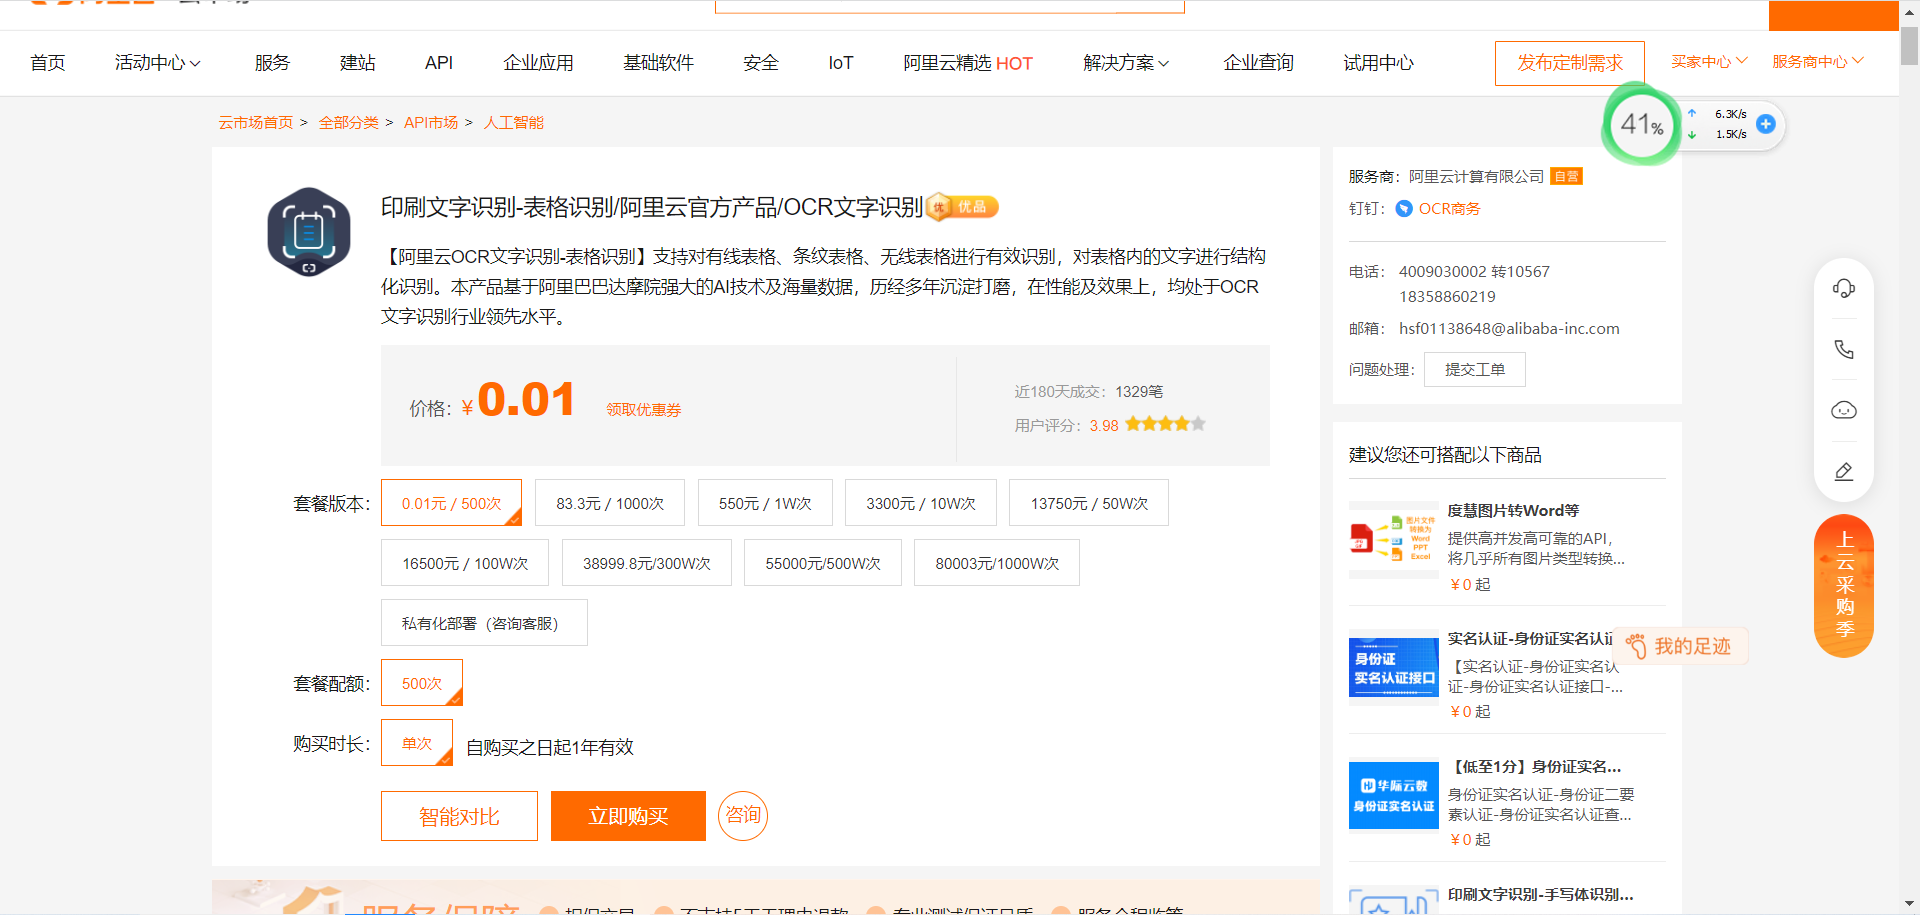Viewport: 1920px width, 915px height.
Task: Open the 度慧图片转Word等 product thumbnail
Action: (1393, 539)
